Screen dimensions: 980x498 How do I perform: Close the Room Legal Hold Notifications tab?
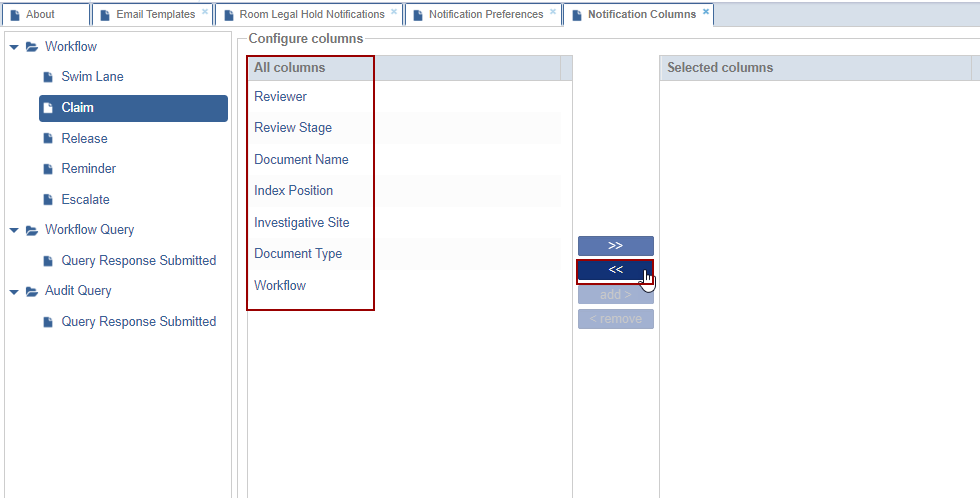pyautogui.click(x=394, y=12)
